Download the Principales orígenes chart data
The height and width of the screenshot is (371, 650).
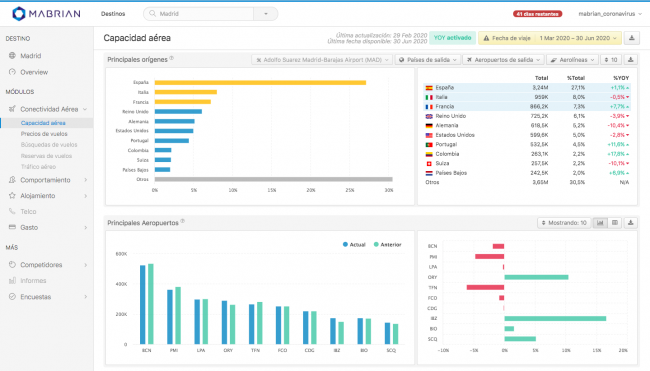coord(631,60)
